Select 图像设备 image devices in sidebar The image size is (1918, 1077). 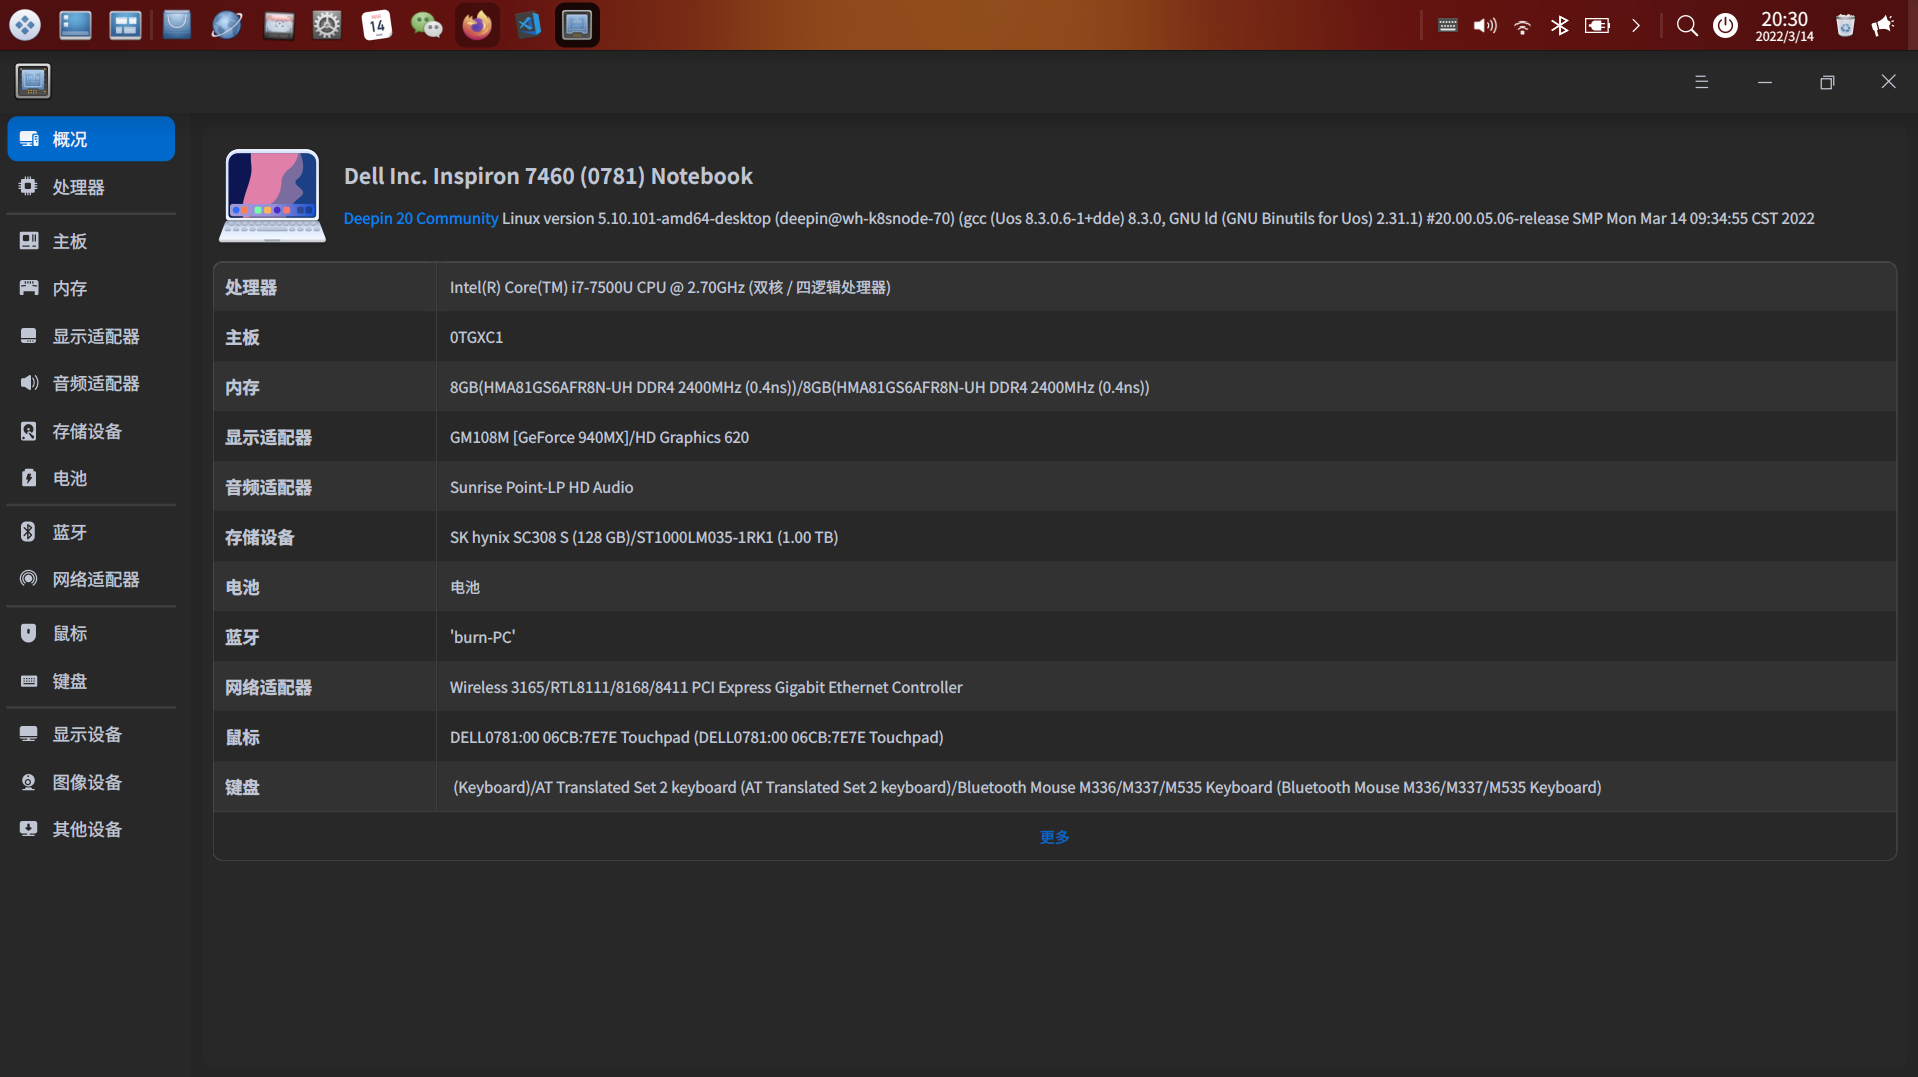tap(91, 782)
